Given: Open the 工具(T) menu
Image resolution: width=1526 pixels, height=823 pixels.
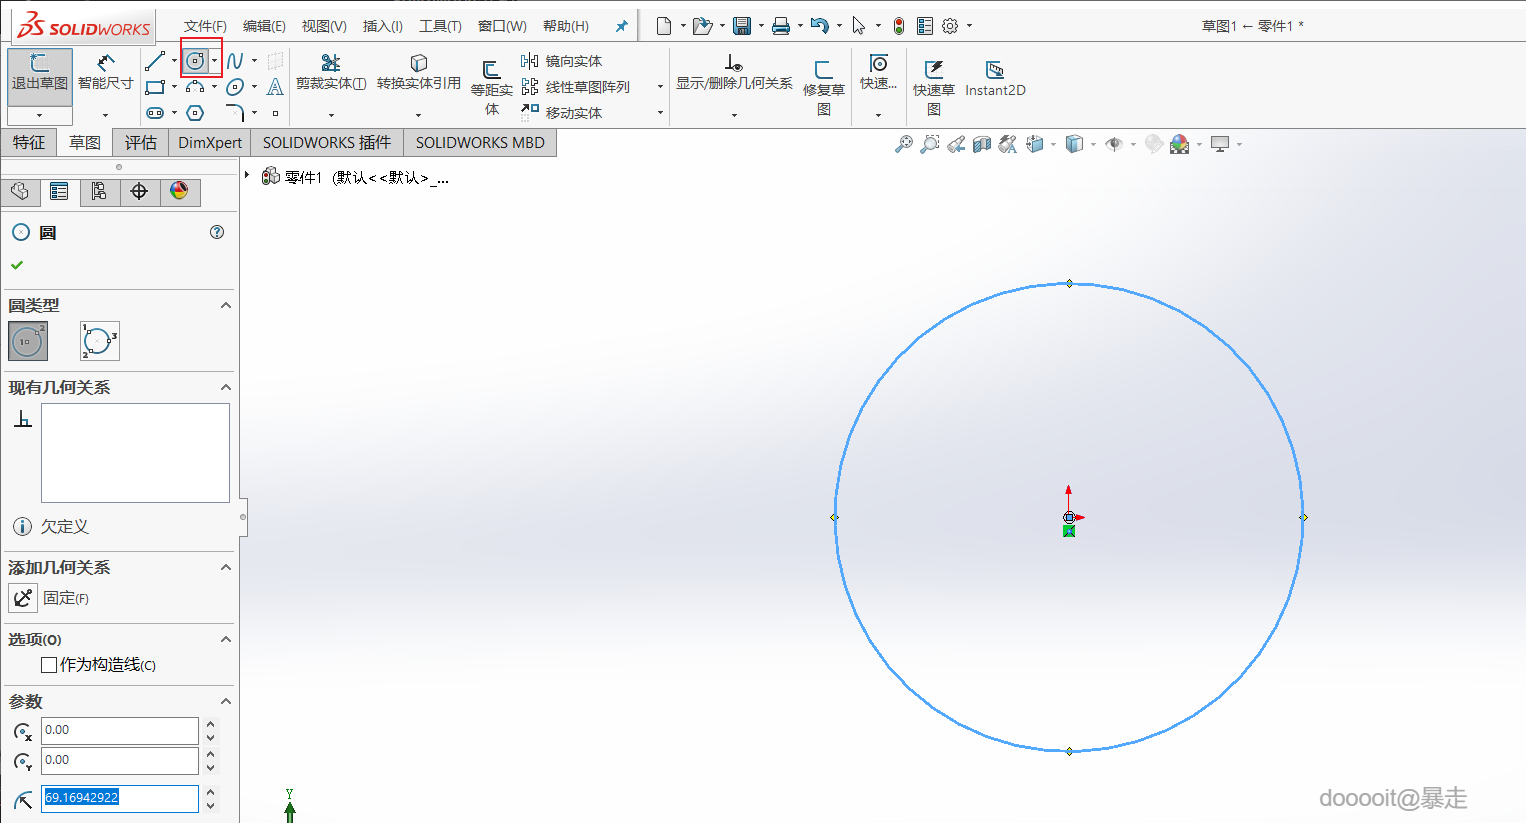Looking at the screenshot, I should point(440,26).
